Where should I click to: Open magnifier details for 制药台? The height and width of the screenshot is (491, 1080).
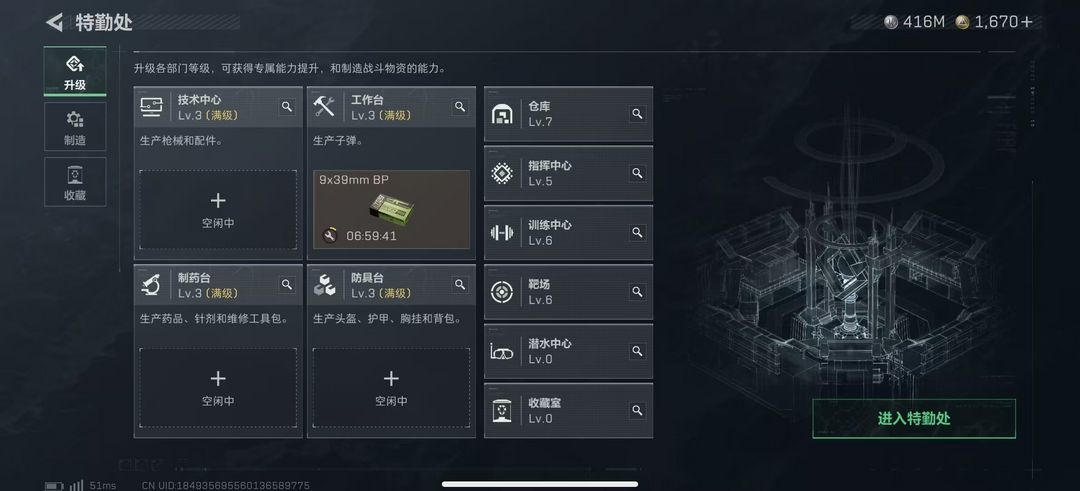coord(287,284)
